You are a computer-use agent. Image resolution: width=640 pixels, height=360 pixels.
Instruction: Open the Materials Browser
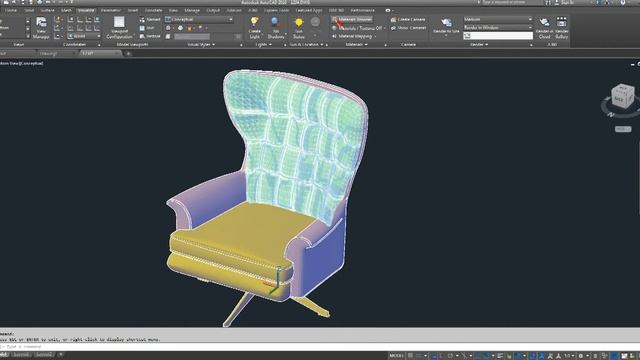(351, 19)
